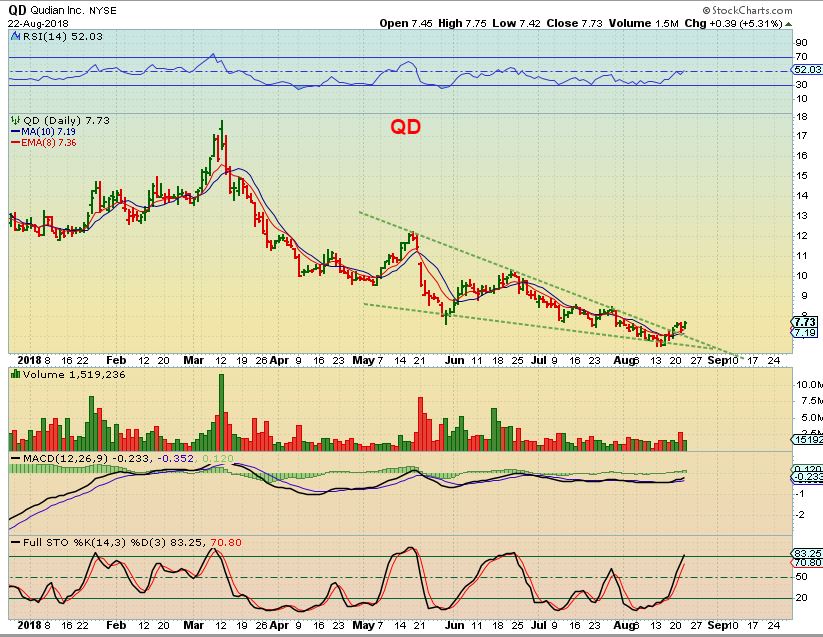Click the QD (Daily) 7.73 legend label

[x=66, y=120]
